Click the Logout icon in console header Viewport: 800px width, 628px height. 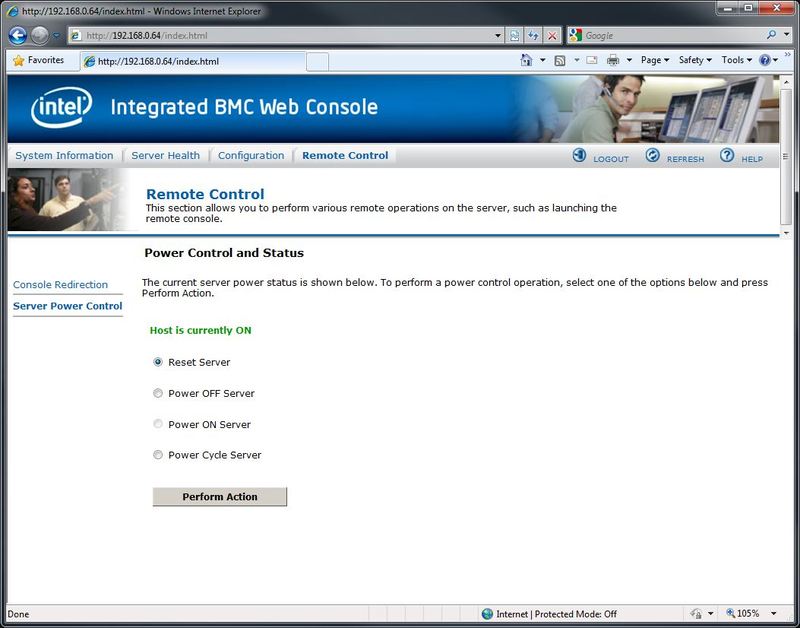(x=579, y=156)
